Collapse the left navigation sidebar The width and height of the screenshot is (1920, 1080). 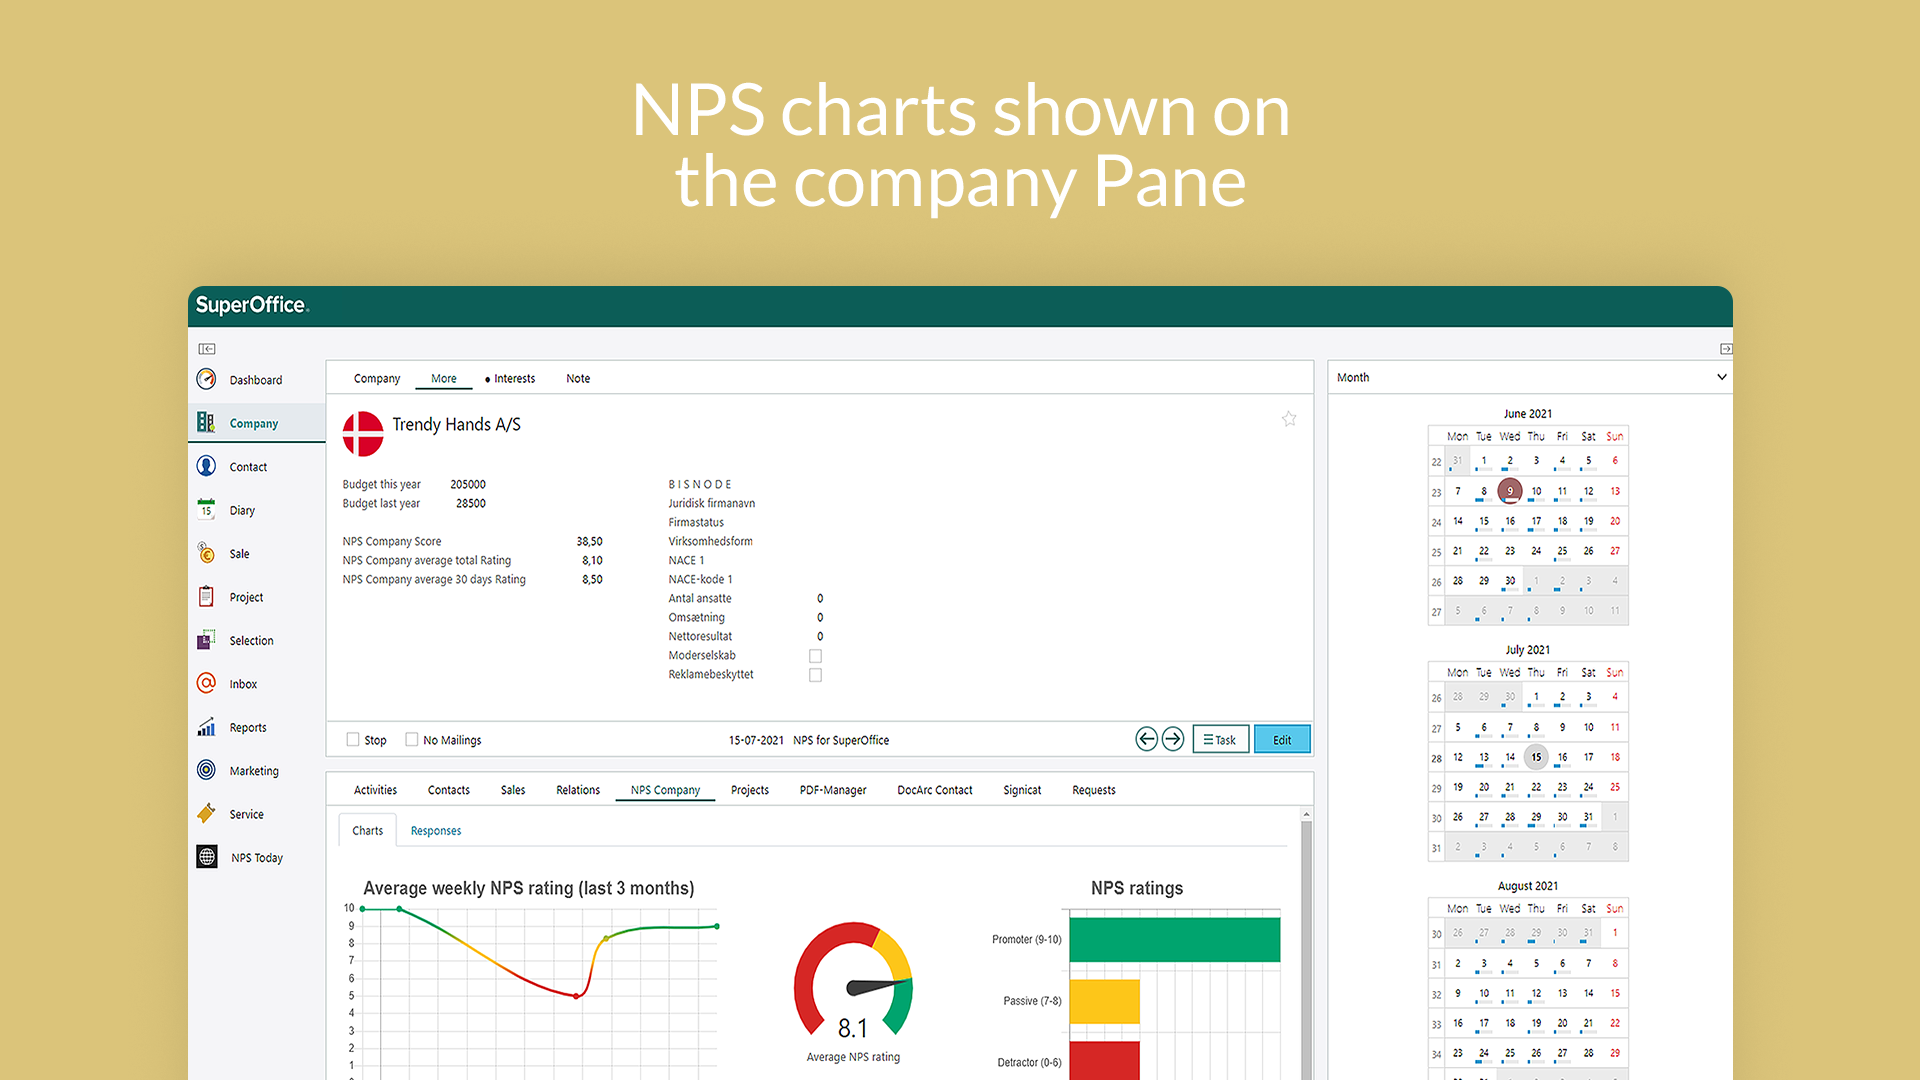pyautogui.click(x=206, y=349)
